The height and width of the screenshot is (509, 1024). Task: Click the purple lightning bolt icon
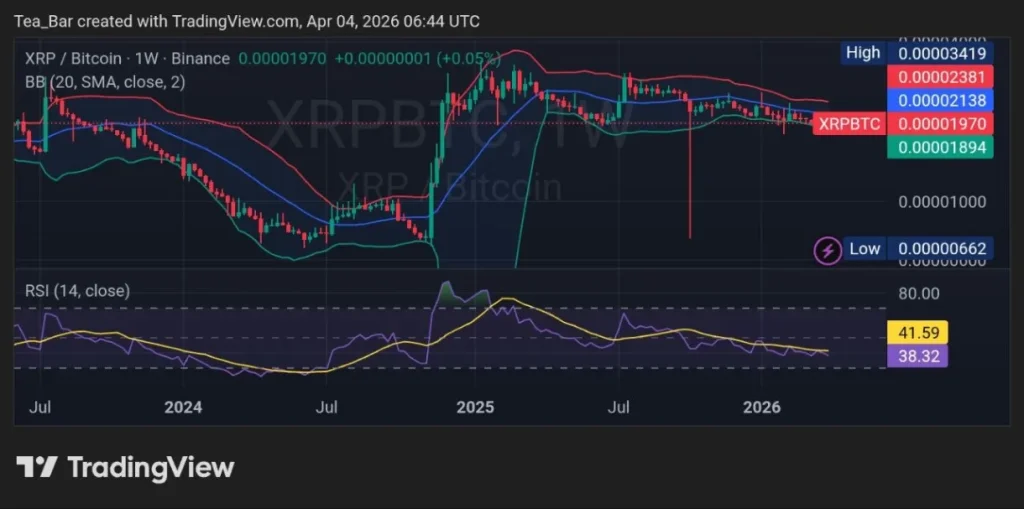pos(827,249)
